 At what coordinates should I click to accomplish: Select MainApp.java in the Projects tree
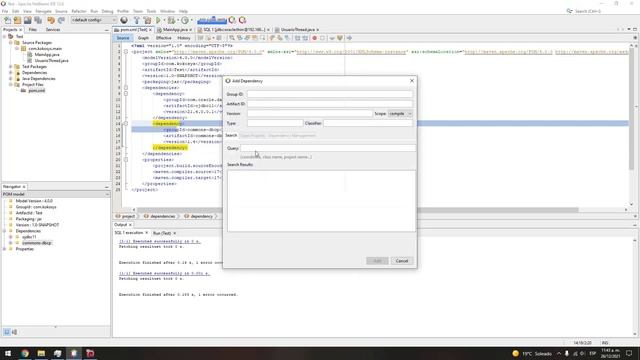click(47, 54)
